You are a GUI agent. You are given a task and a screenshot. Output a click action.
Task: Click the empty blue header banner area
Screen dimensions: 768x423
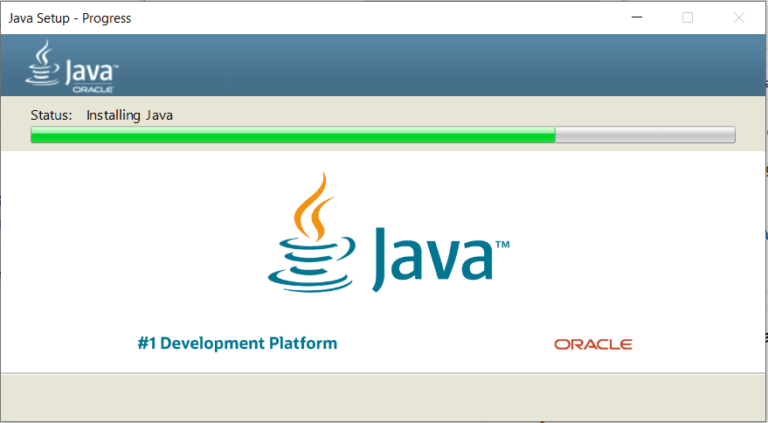450,65
